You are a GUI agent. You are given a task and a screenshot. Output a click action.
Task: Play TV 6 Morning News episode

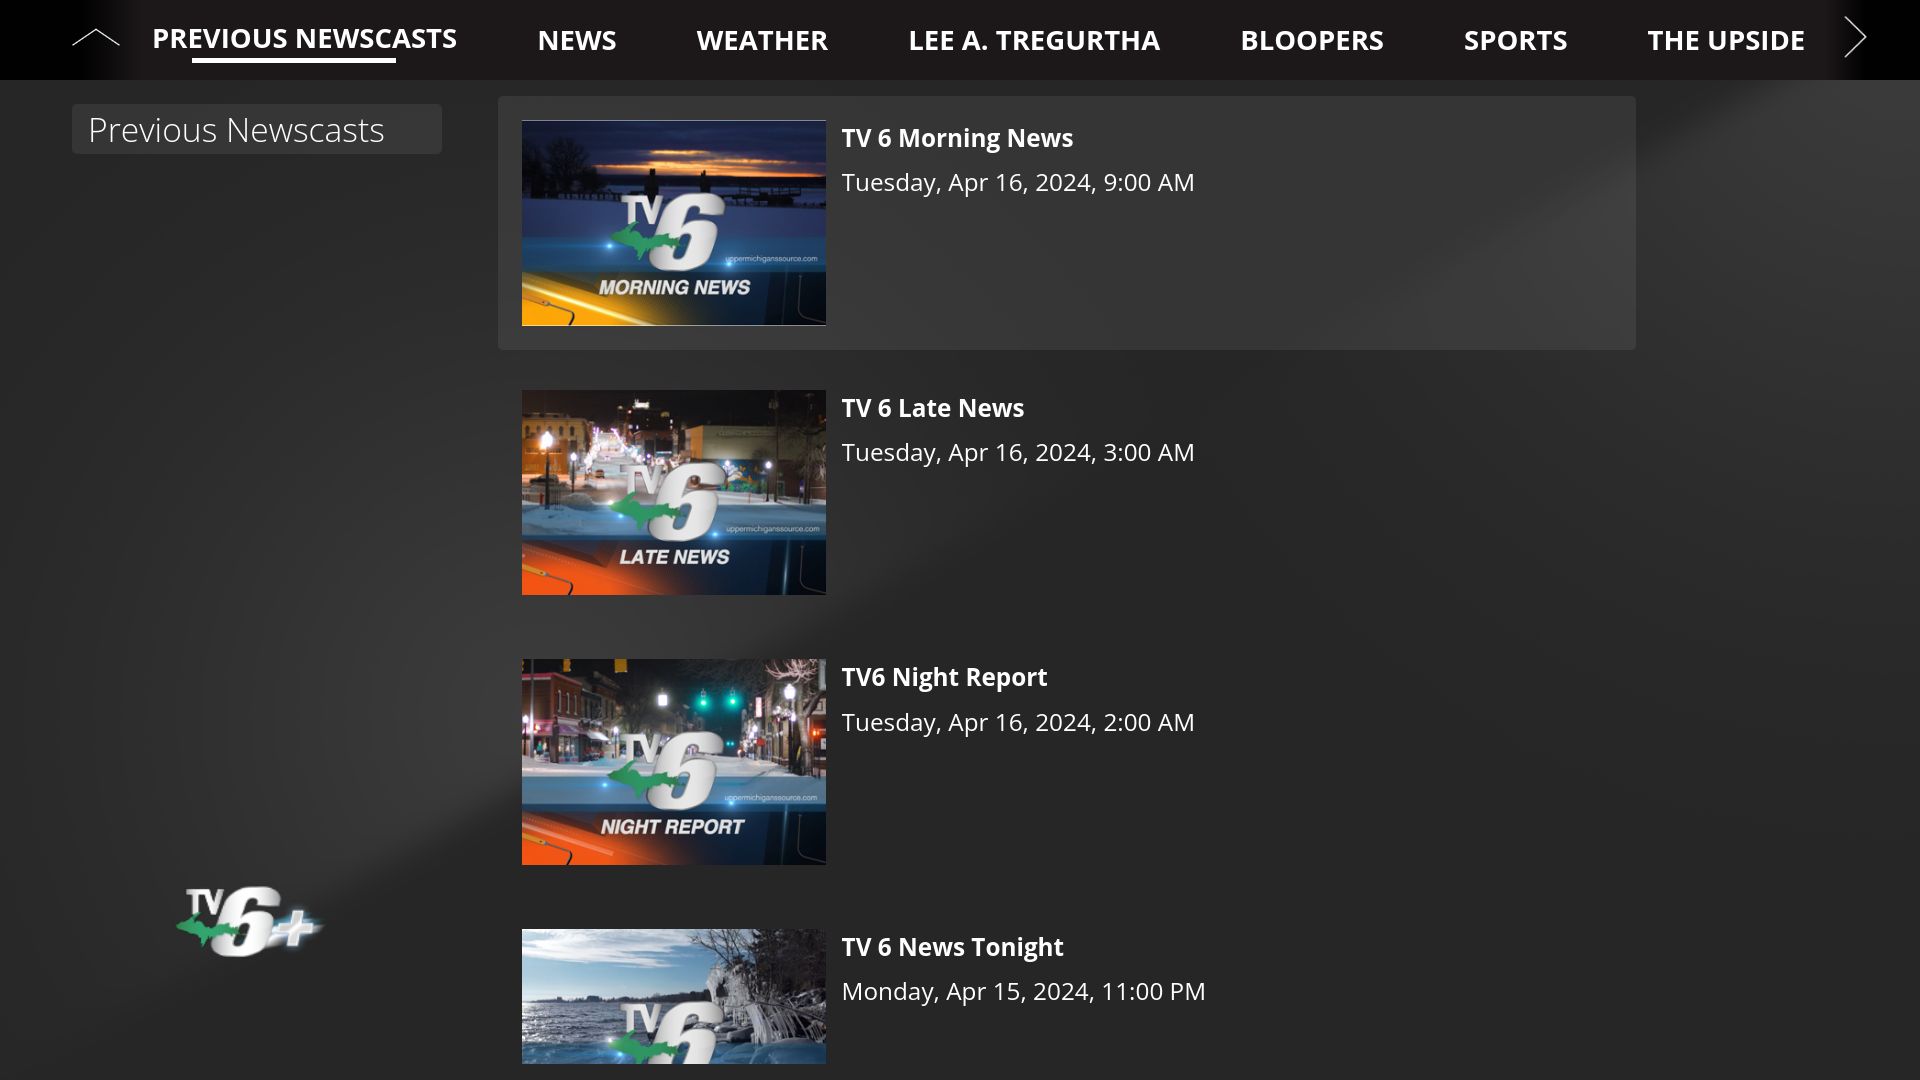[x=957, y=137]
